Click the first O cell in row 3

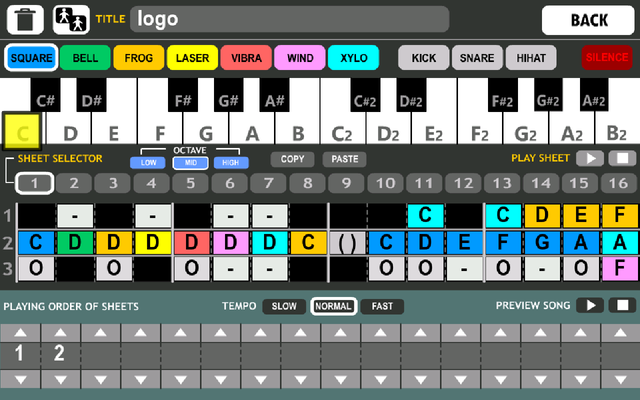[36, 269]
